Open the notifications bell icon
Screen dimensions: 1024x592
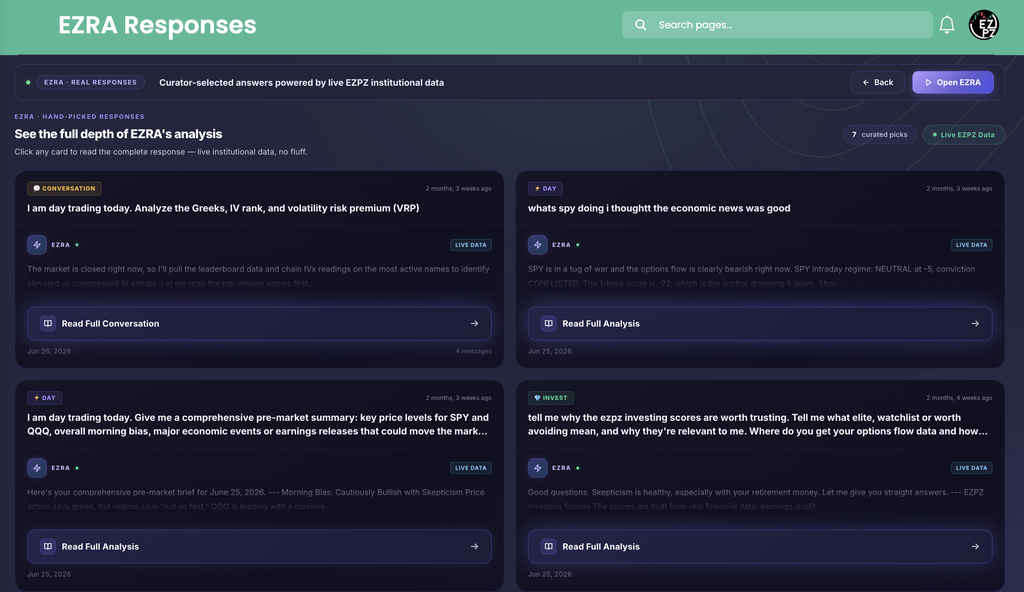tap(946, 25)
